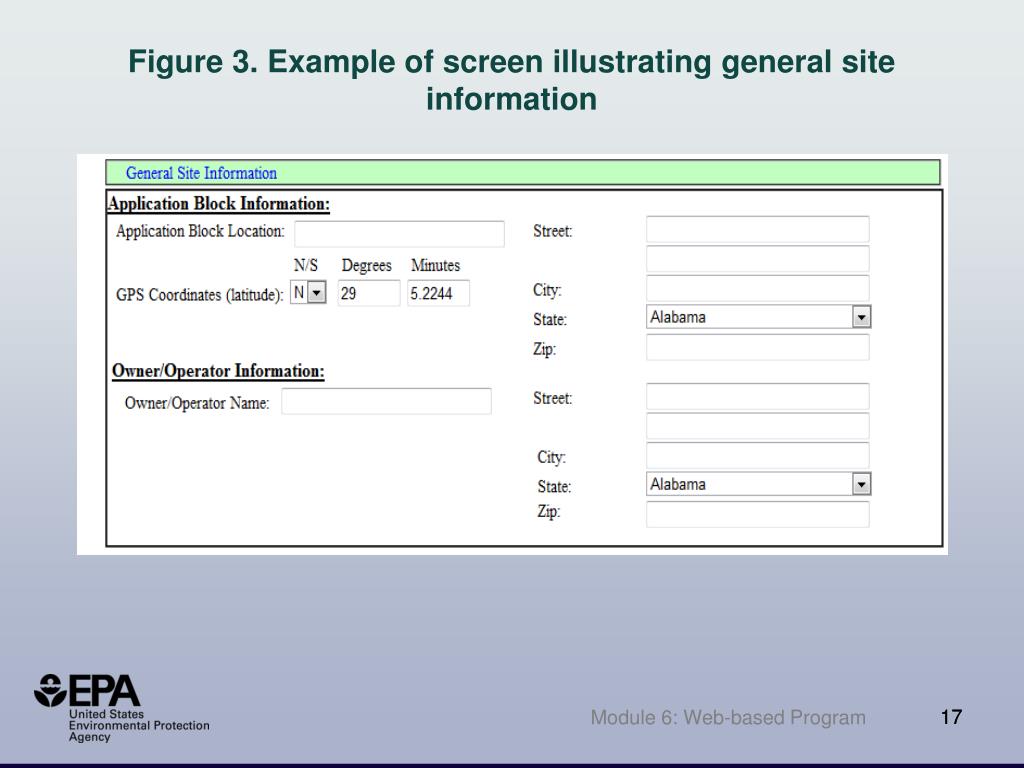The width and height of the screenshot is (1024, 768).
Task: Click the Degrees field showing 29
Action: 369,293
